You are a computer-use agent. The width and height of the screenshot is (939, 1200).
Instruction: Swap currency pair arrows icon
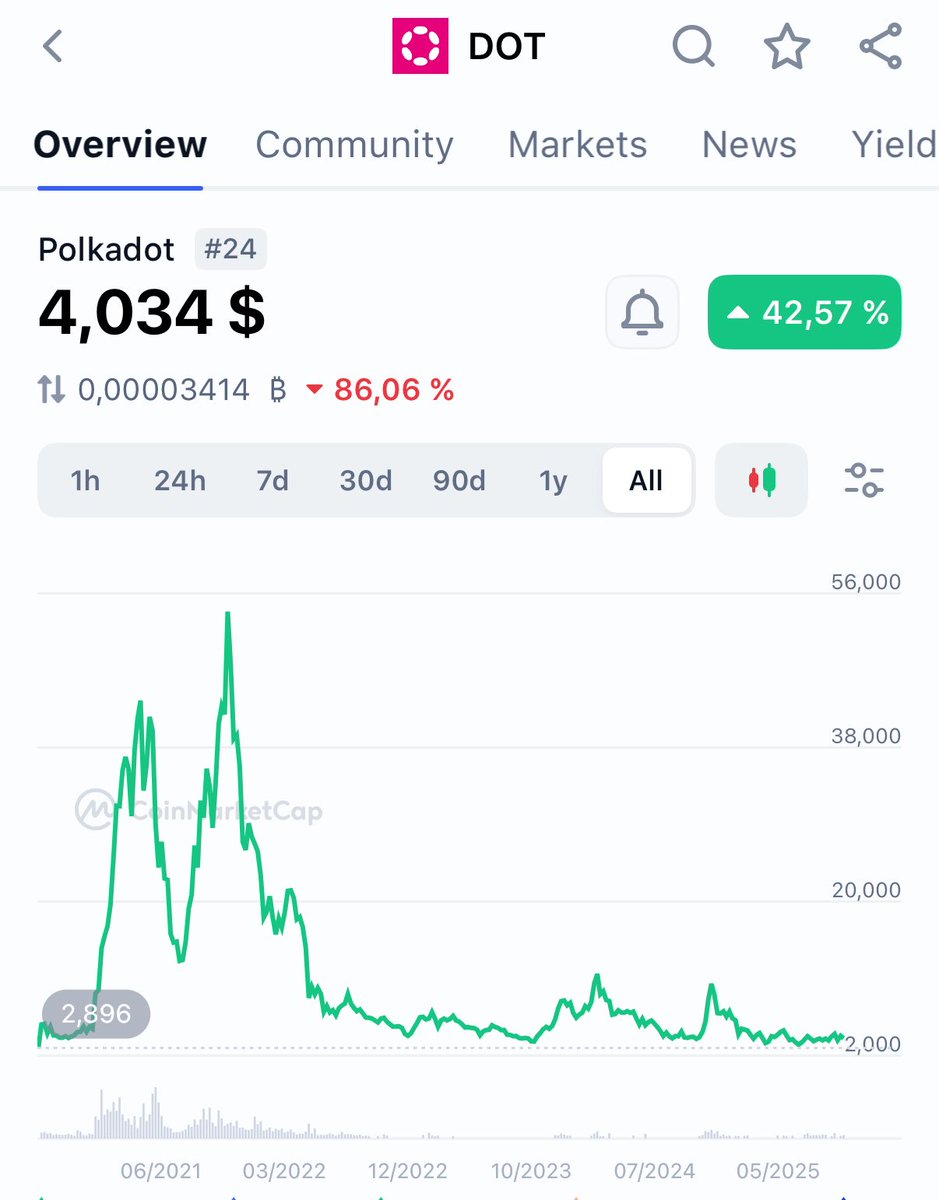(51, 390)
